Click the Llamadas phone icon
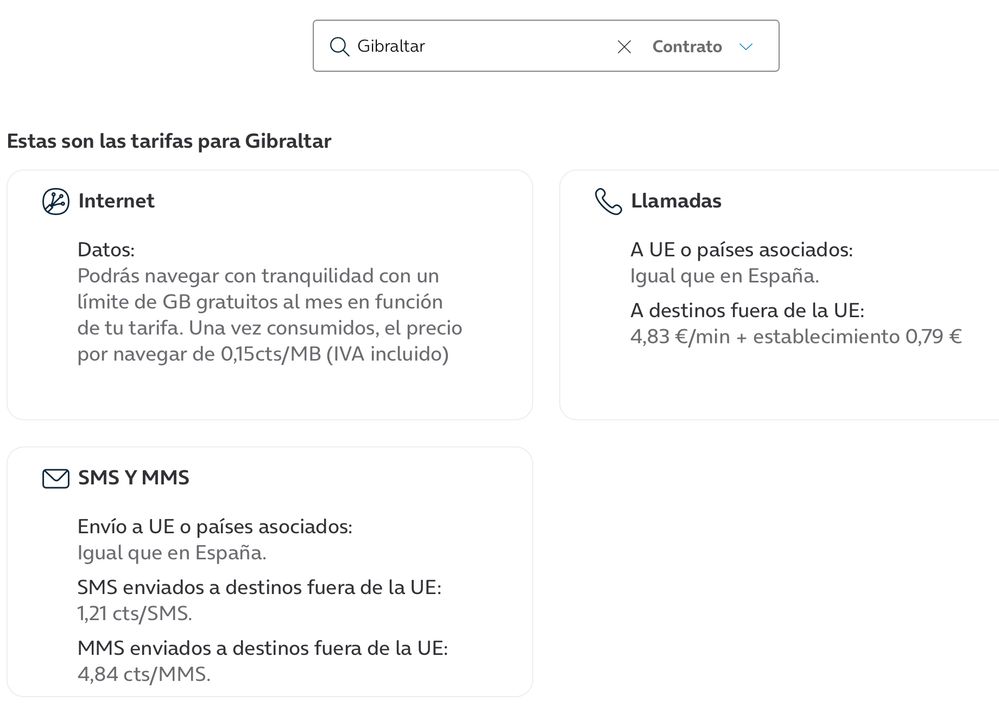Screen dimensions: 999x725 pos(608,201)
